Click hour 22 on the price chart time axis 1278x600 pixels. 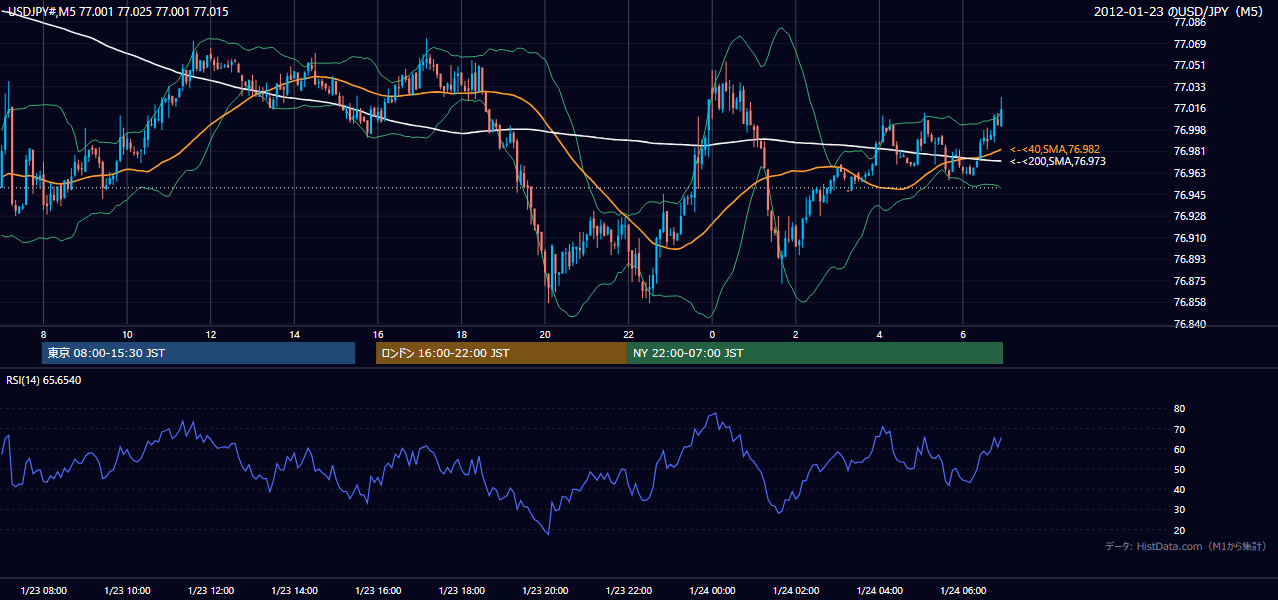click(x=628, y=334)
